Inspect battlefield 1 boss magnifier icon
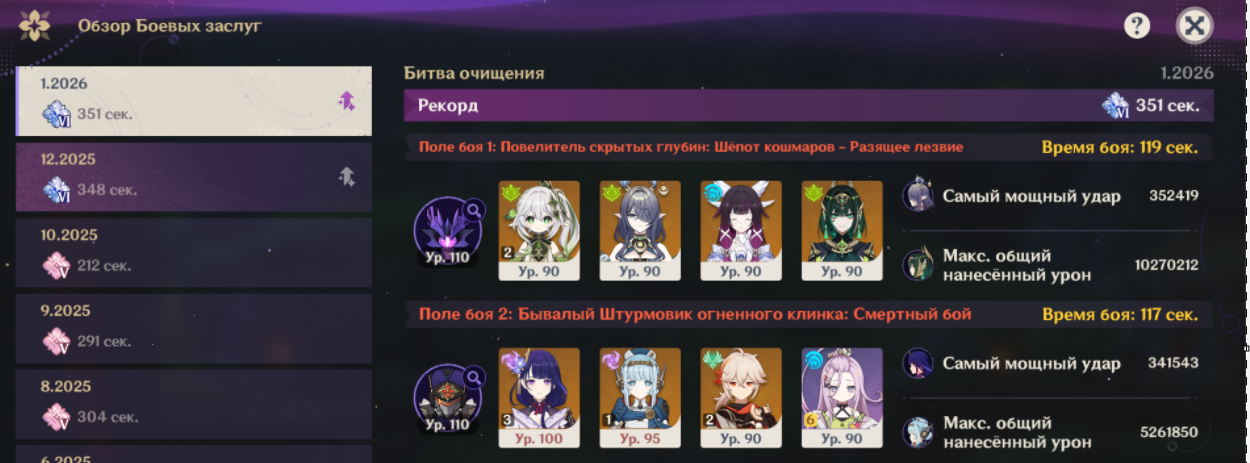The height and width of the screenshot is (463, 1250). pos(473,210)
